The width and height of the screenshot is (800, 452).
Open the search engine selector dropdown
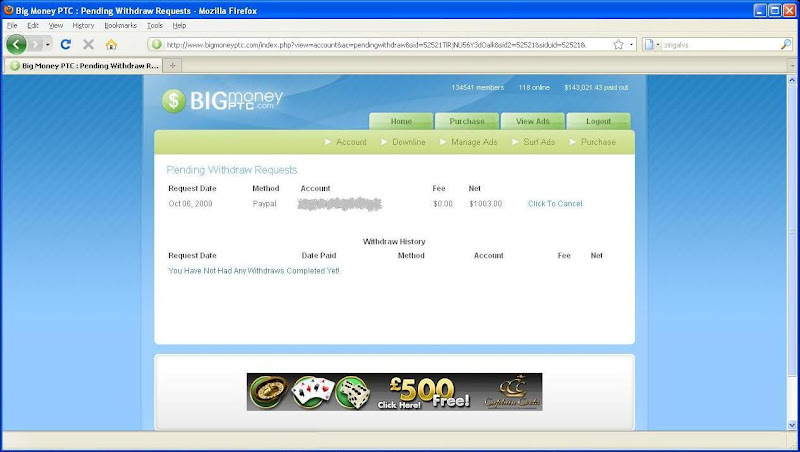click(651, 45)
